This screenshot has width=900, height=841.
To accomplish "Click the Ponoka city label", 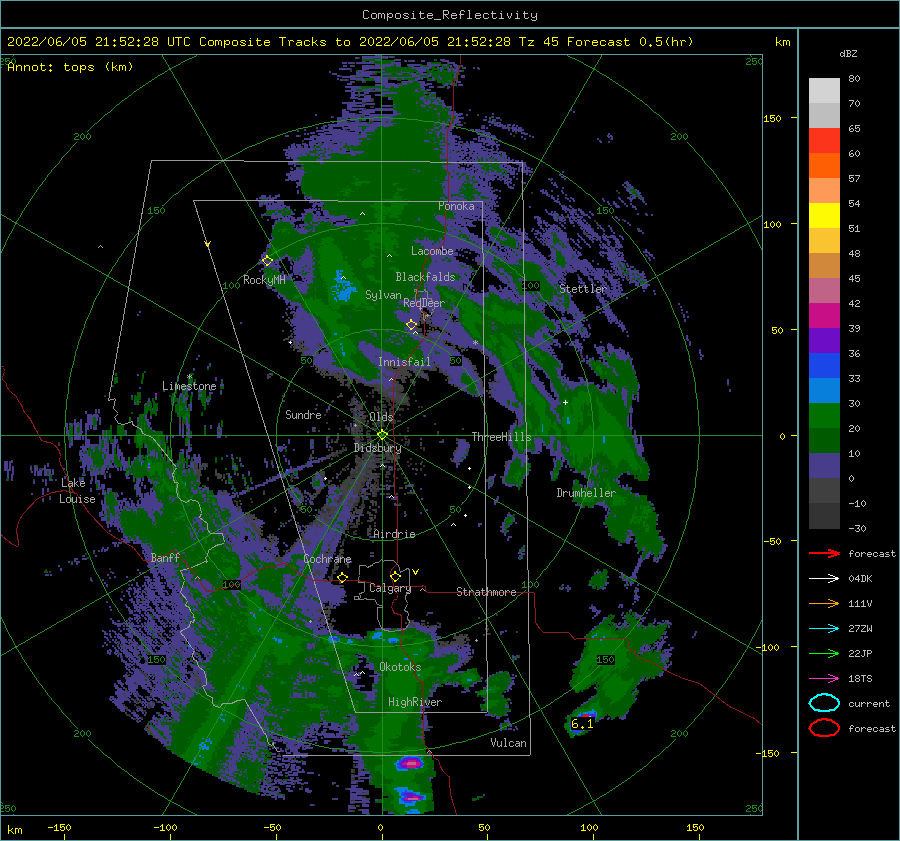I will point(456,206).
